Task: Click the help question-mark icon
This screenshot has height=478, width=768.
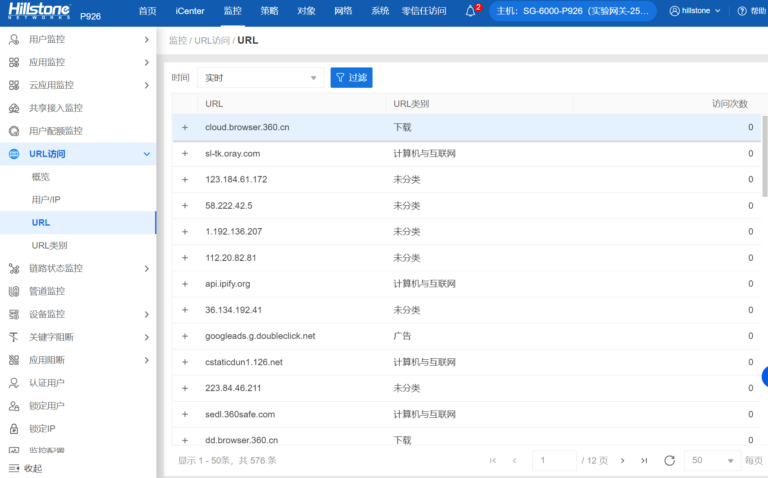Action: [742, 11]
